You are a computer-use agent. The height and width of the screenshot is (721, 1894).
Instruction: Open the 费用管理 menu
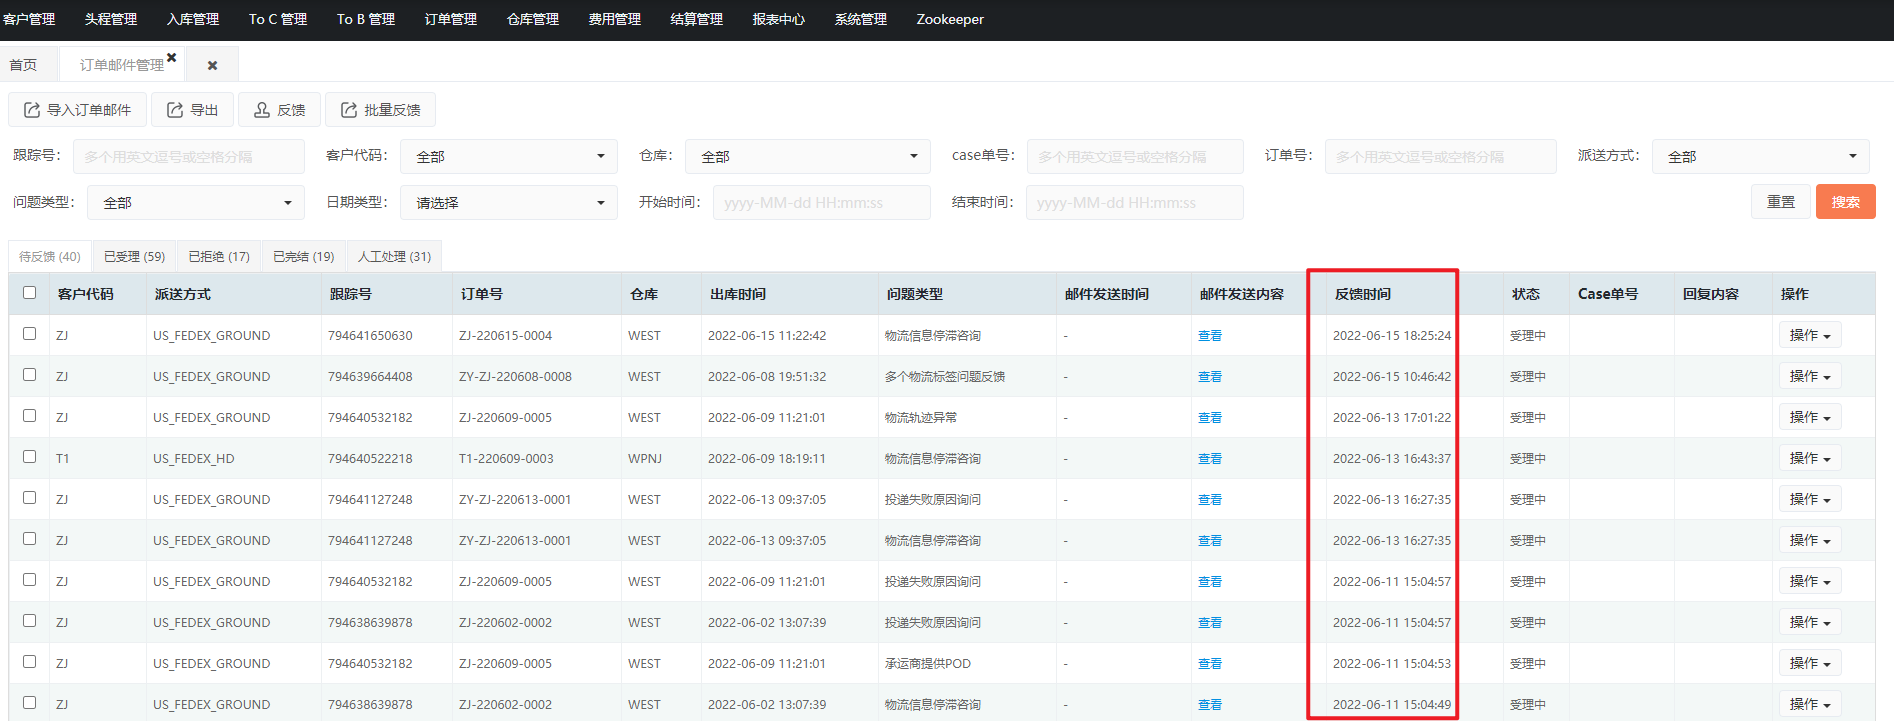coord(615,19)
